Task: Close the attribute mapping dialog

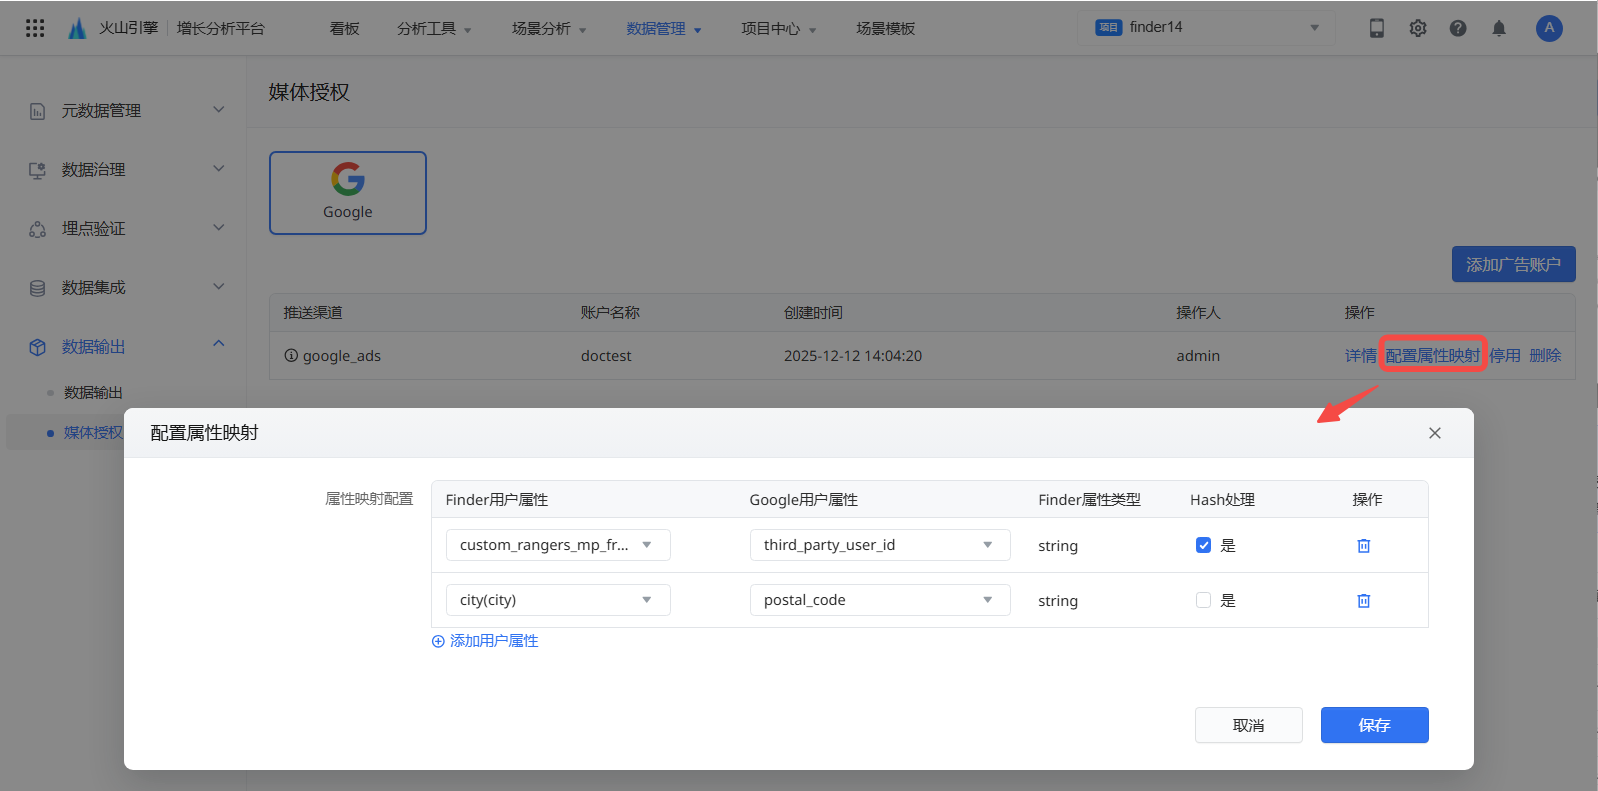Action: point(1435,433)
